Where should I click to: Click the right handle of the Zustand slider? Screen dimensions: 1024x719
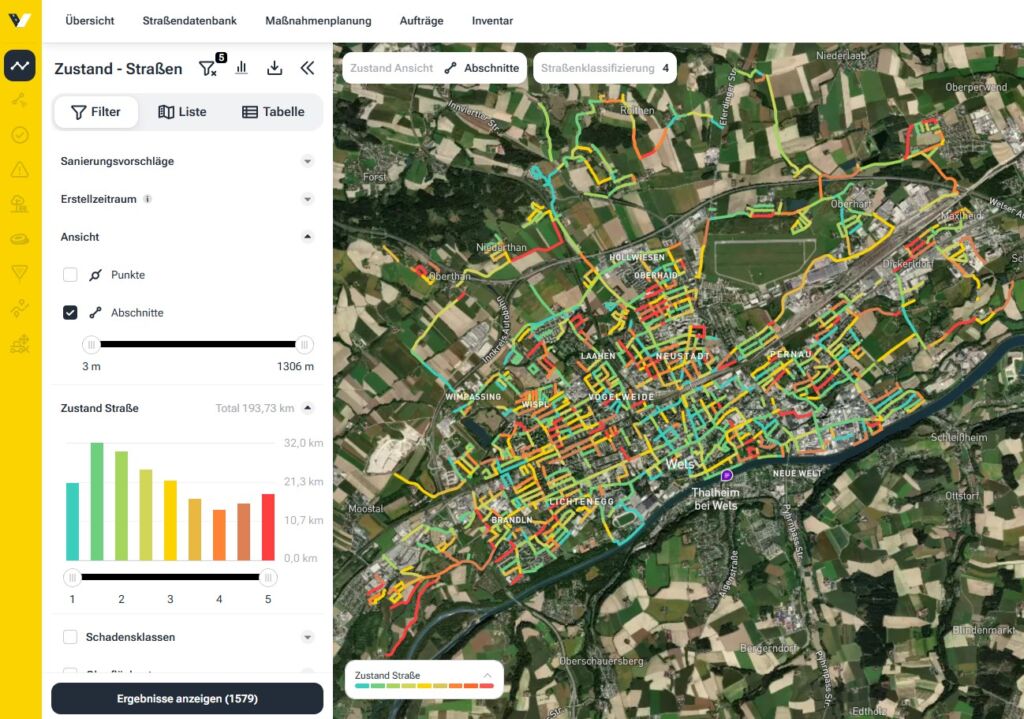click(x=268, y=577)
